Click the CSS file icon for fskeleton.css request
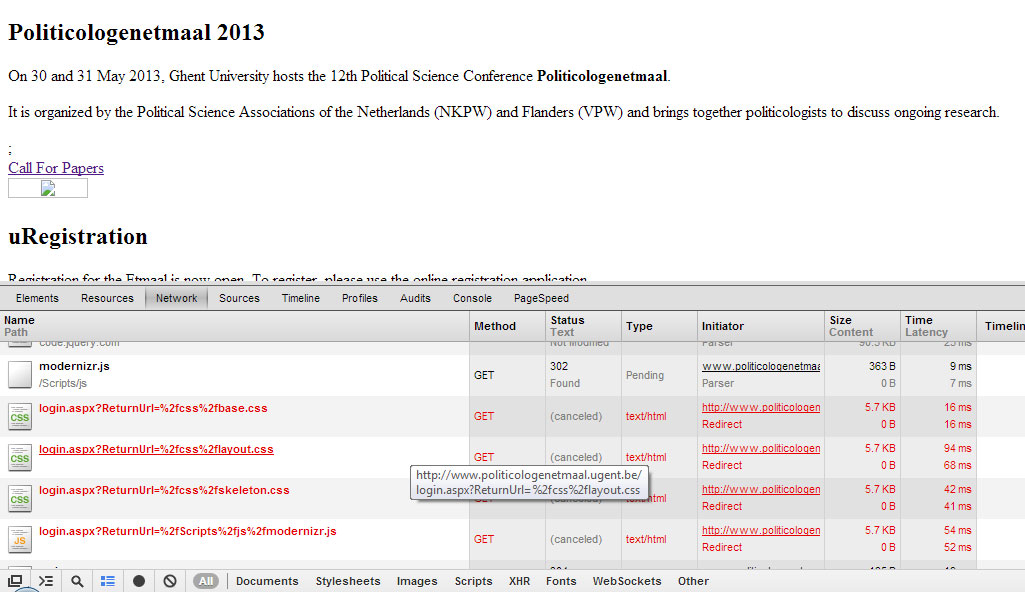The height and width of the screenshot is (592, 1025). point(20,499)
